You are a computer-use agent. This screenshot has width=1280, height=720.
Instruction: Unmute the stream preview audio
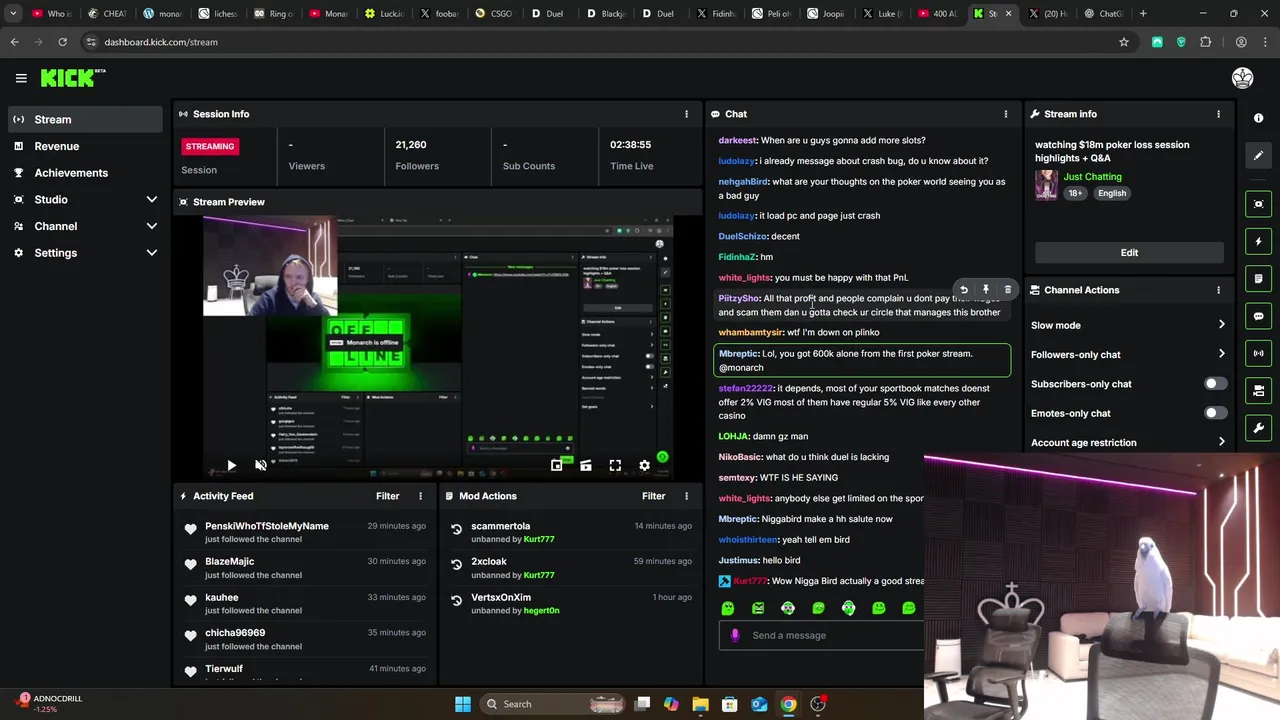[261, 465]
